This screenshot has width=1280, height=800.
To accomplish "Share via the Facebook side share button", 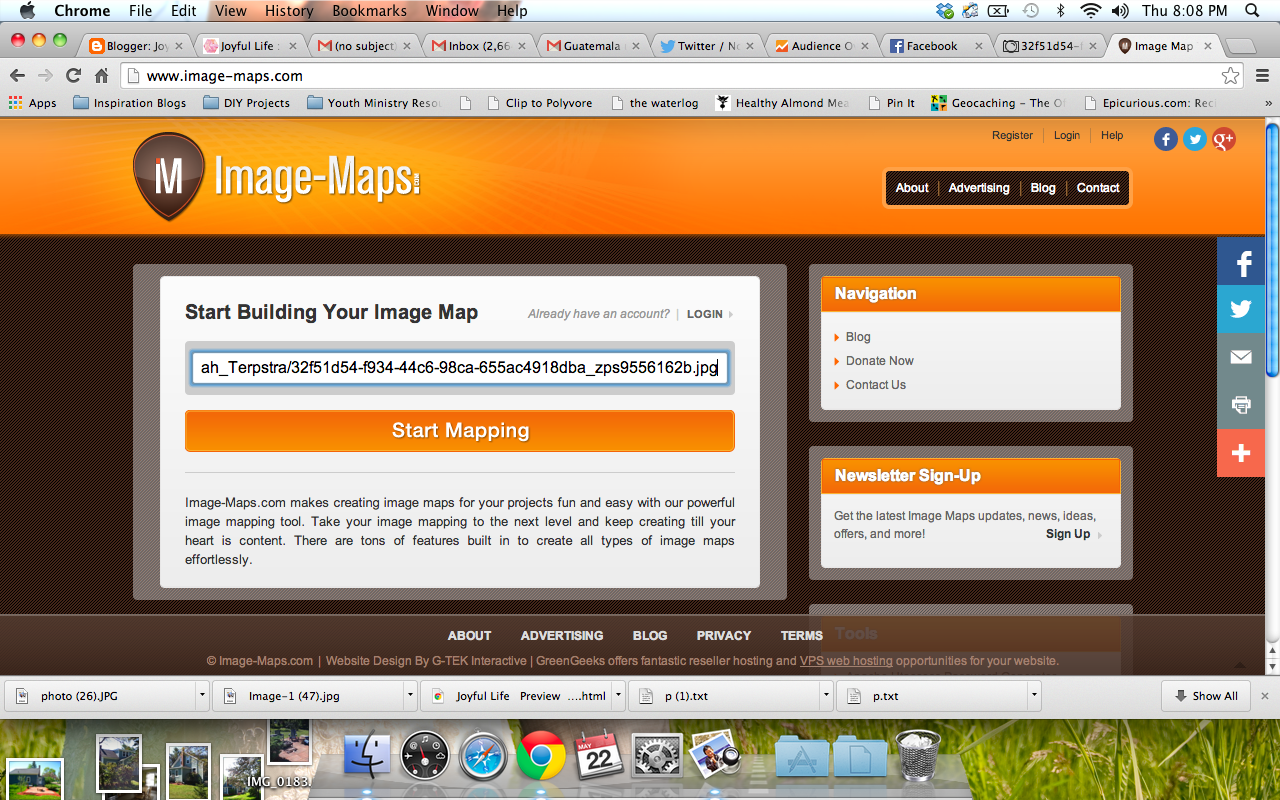I will point(1241,262).
